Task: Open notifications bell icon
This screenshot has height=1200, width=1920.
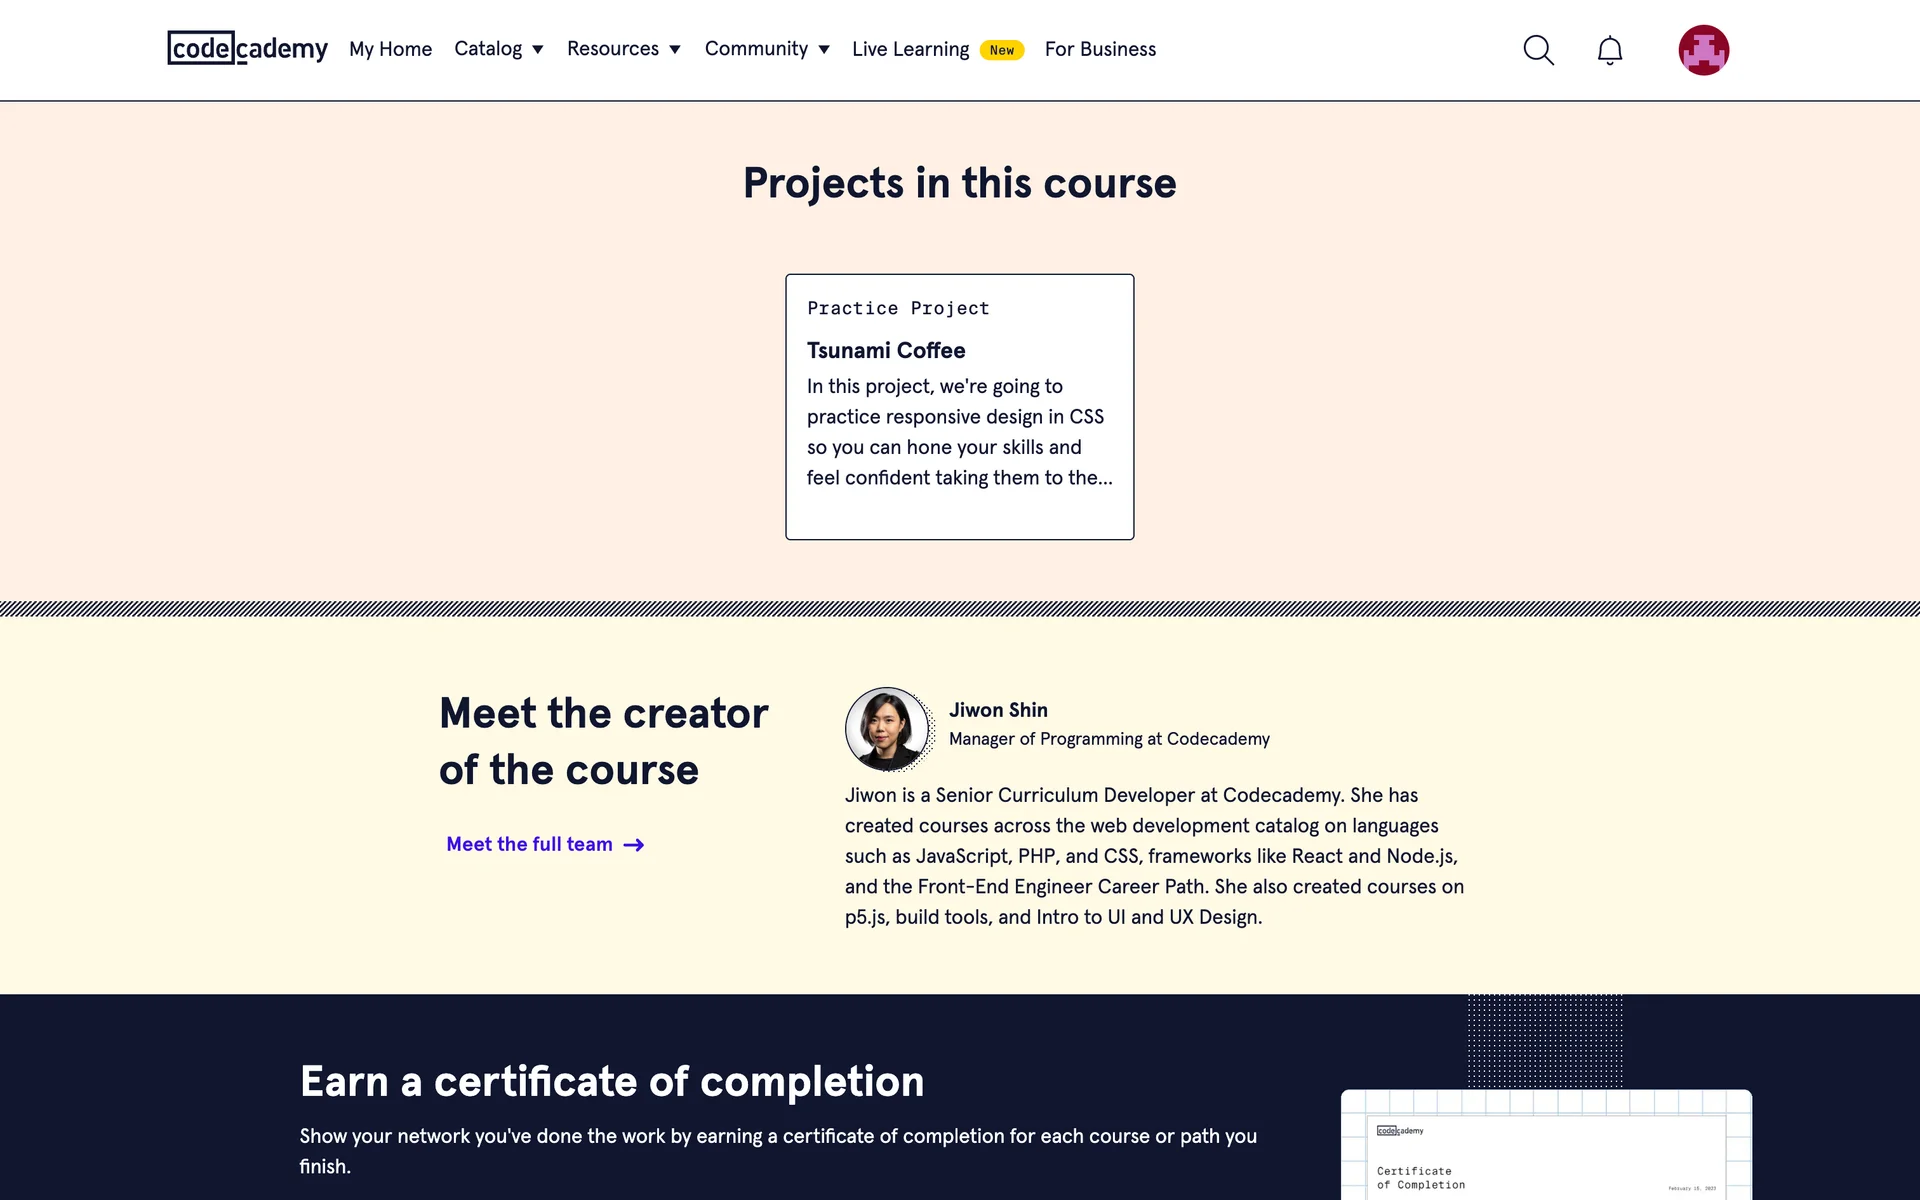Action: pos(1609,50)
